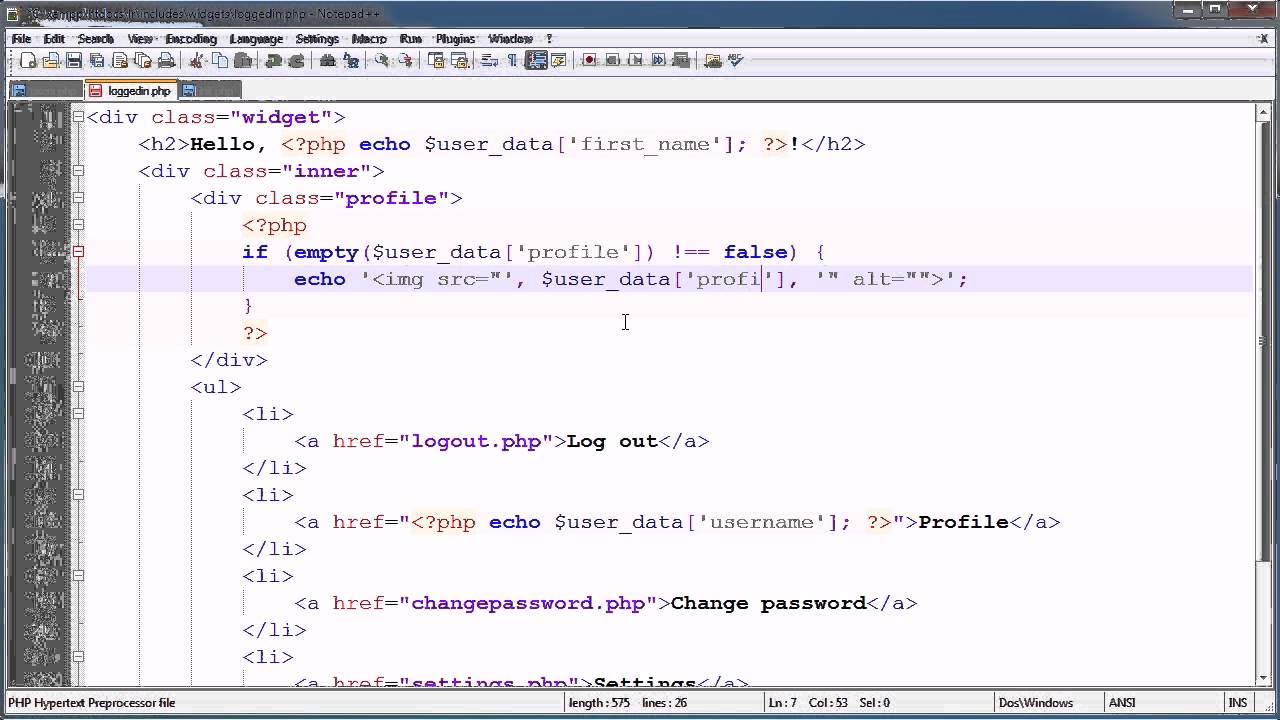
Task: Open the View menu
Action: point(140,39)
